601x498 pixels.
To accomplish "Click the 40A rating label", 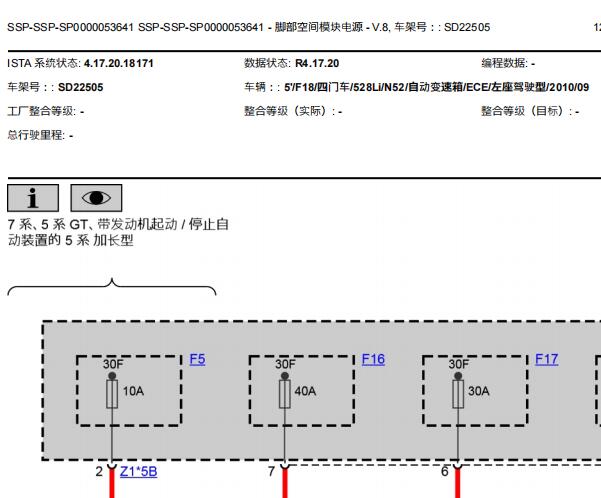I will click(305, 391).
